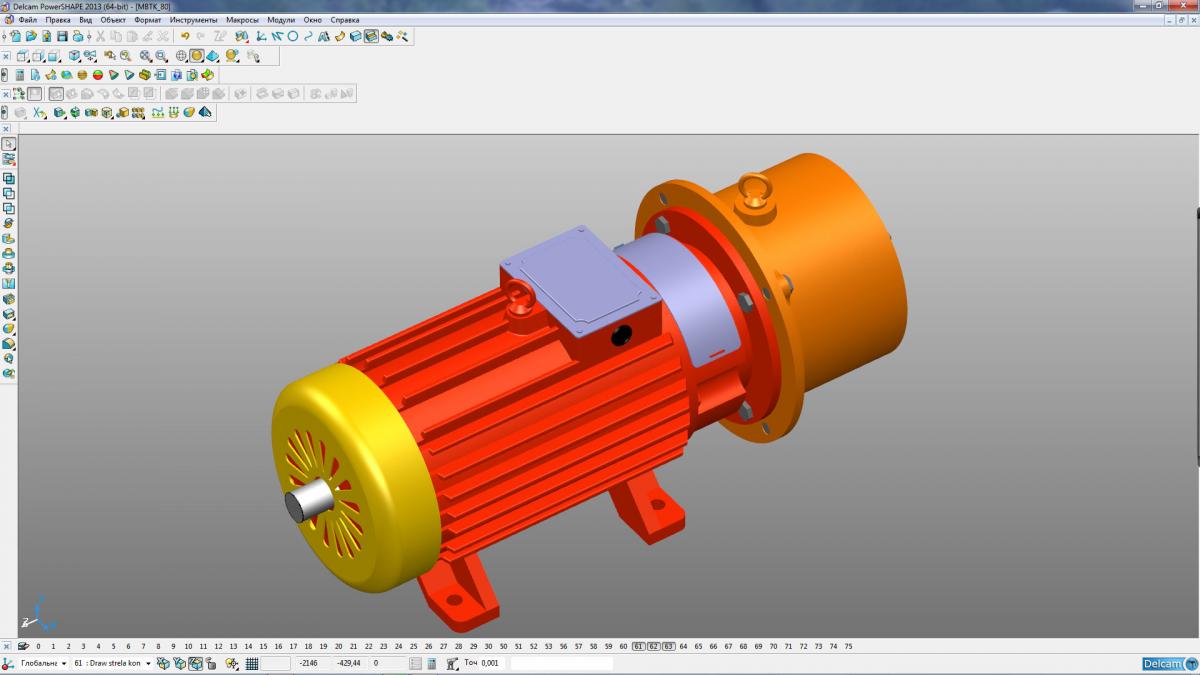Toggle level 63 on the levels bar
Screen dimensions: 1200x675
tap(668, 647)
